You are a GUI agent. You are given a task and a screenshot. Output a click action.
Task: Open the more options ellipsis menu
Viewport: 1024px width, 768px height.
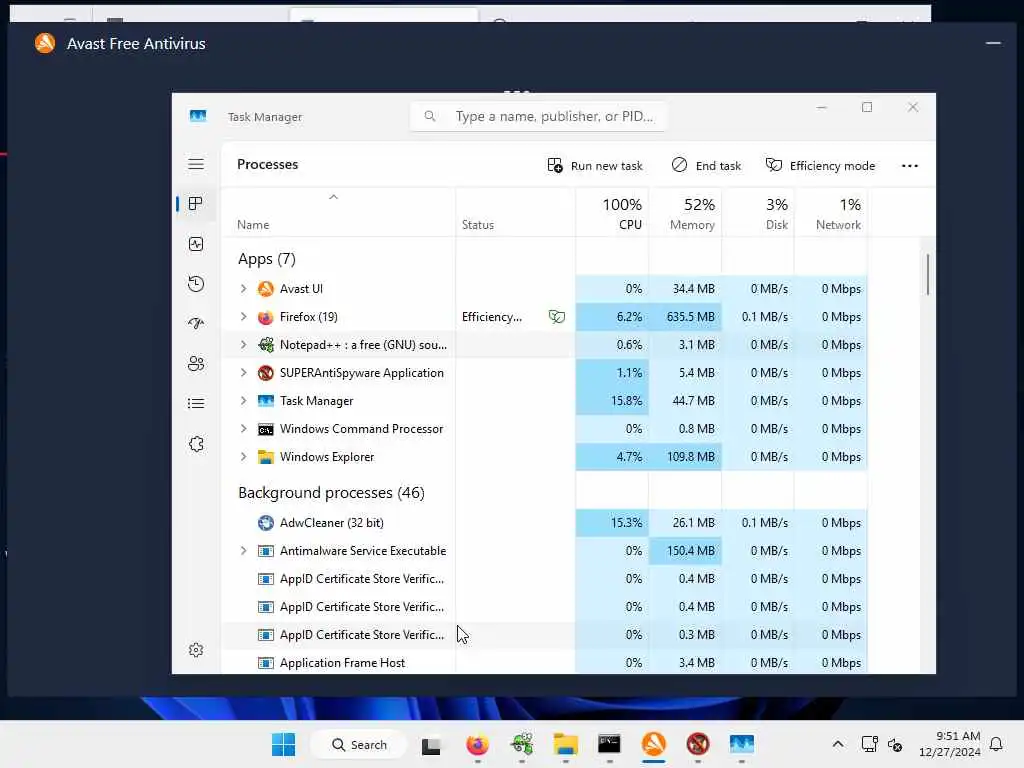[x=910, y=166]
